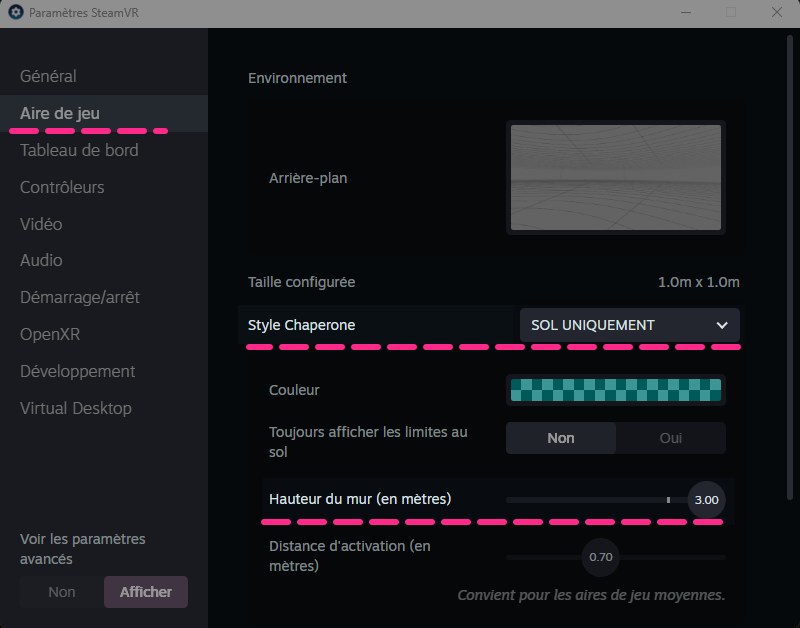Click the Voir les paramètres avancés label

click(83, 549)
